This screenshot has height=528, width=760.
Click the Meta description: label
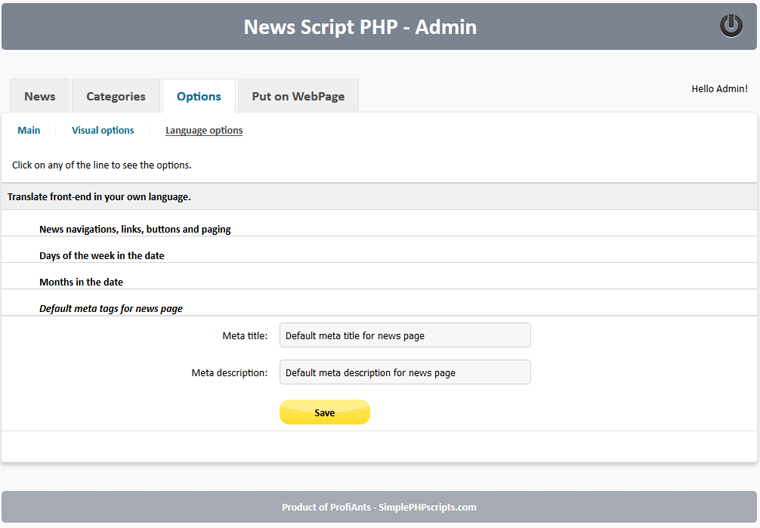pos(229,372)
